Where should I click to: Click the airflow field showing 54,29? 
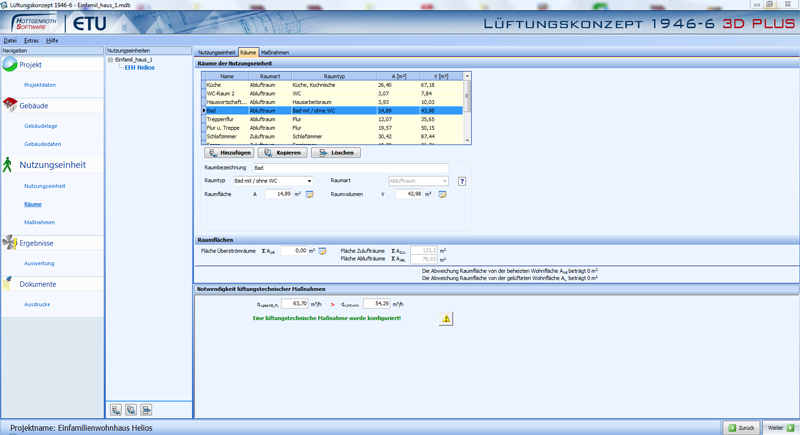(x=377, y=303)
